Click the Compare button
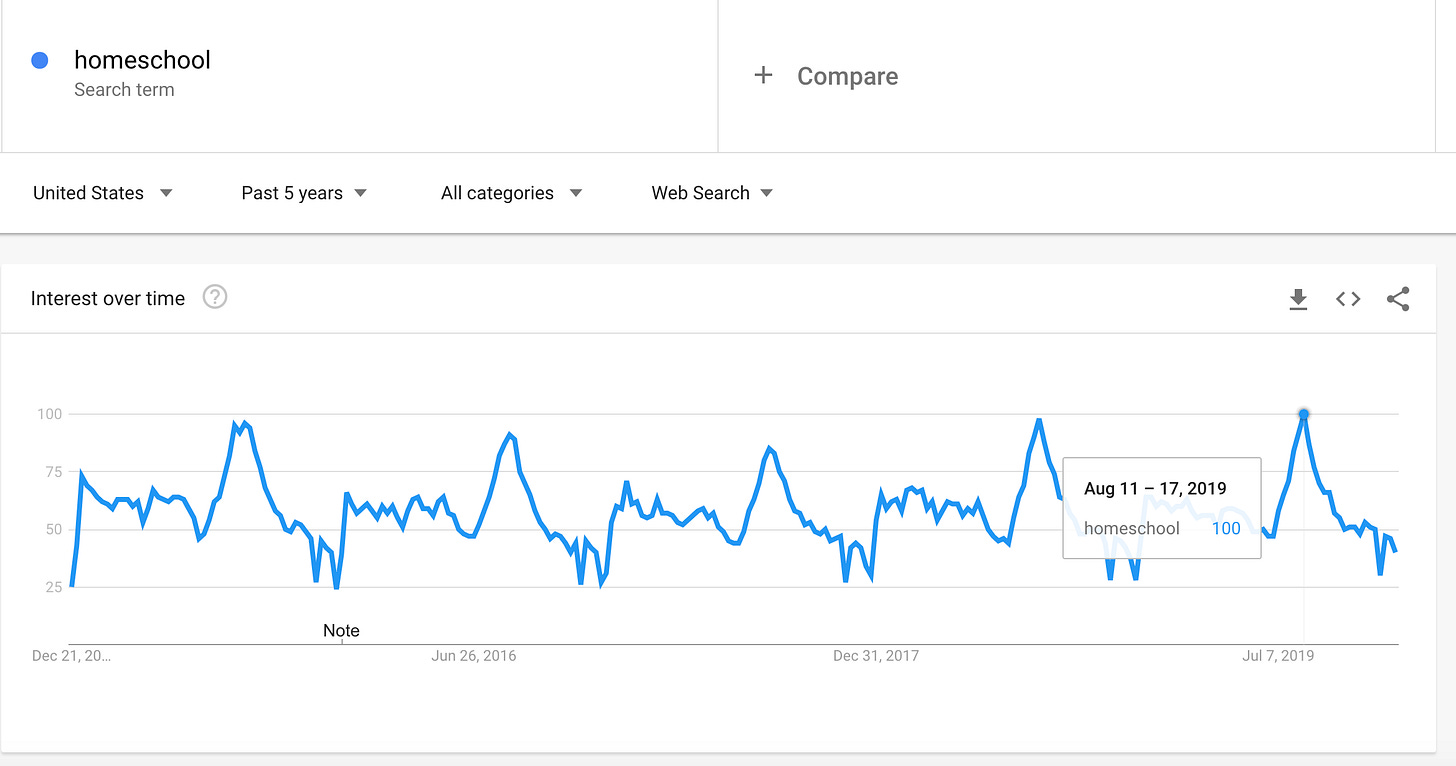 pyautogui.click(x=847, y=77)
